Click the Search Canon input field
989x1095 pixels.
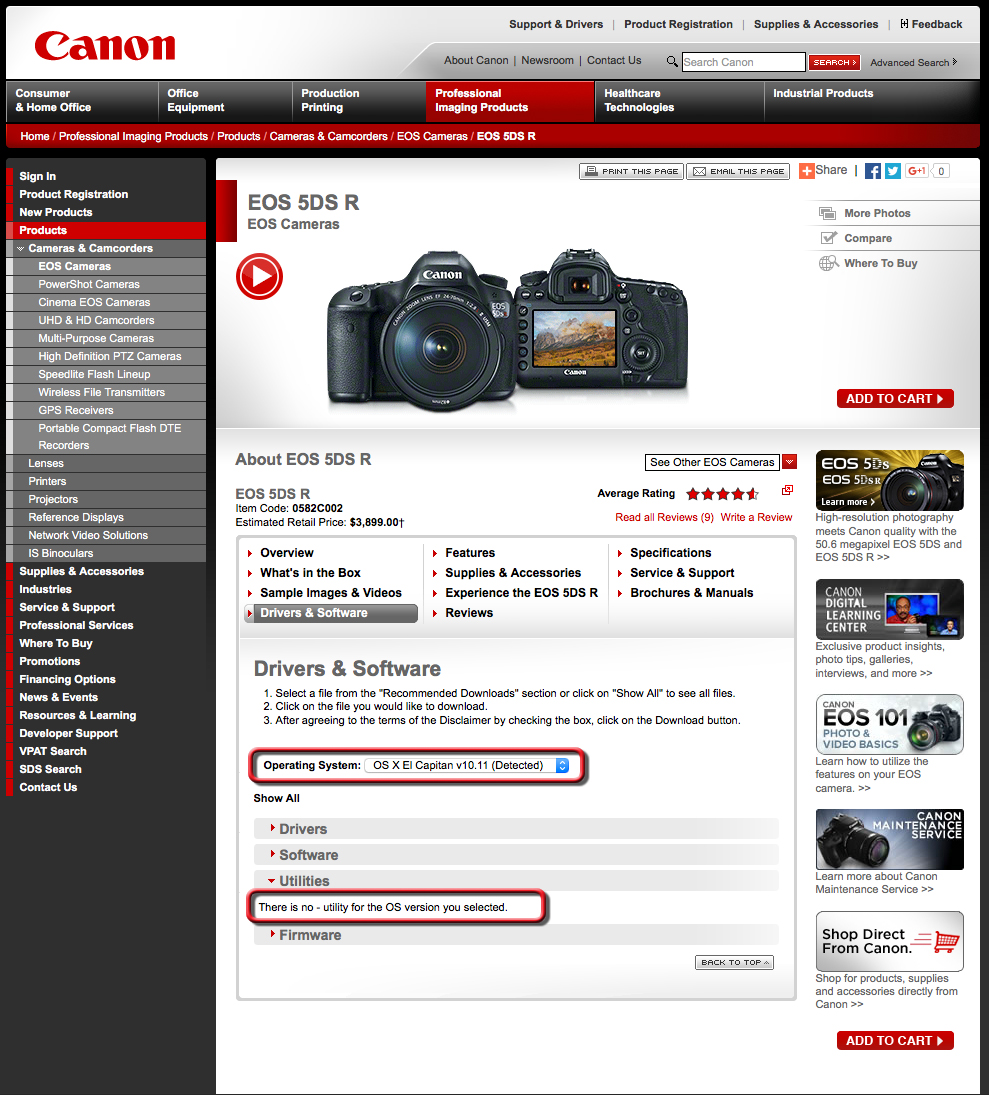click(743, 62)
